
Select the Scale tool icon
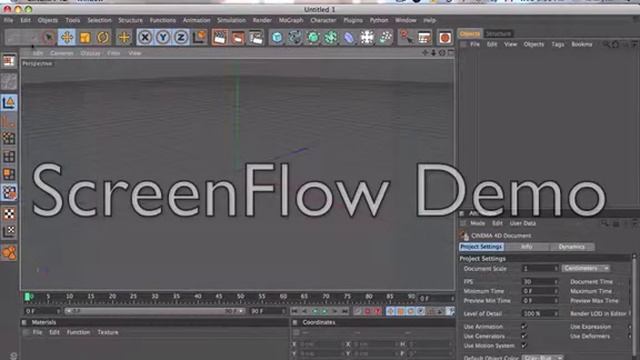point(85,38)
